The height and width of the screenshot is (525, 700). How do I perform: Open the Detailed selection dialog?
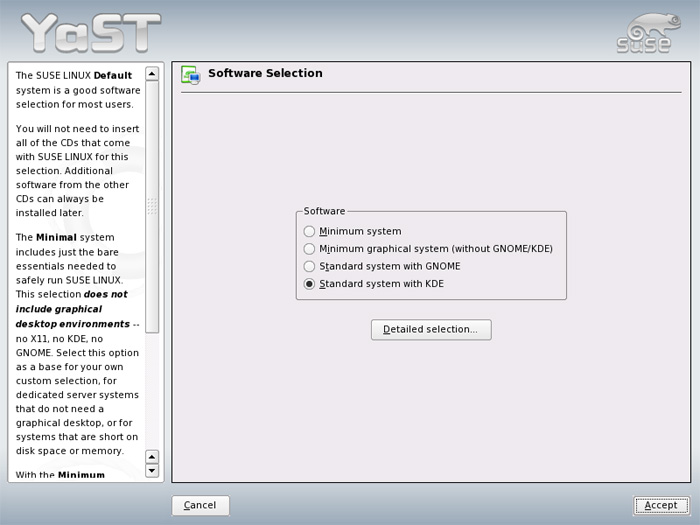click(431, 329)
